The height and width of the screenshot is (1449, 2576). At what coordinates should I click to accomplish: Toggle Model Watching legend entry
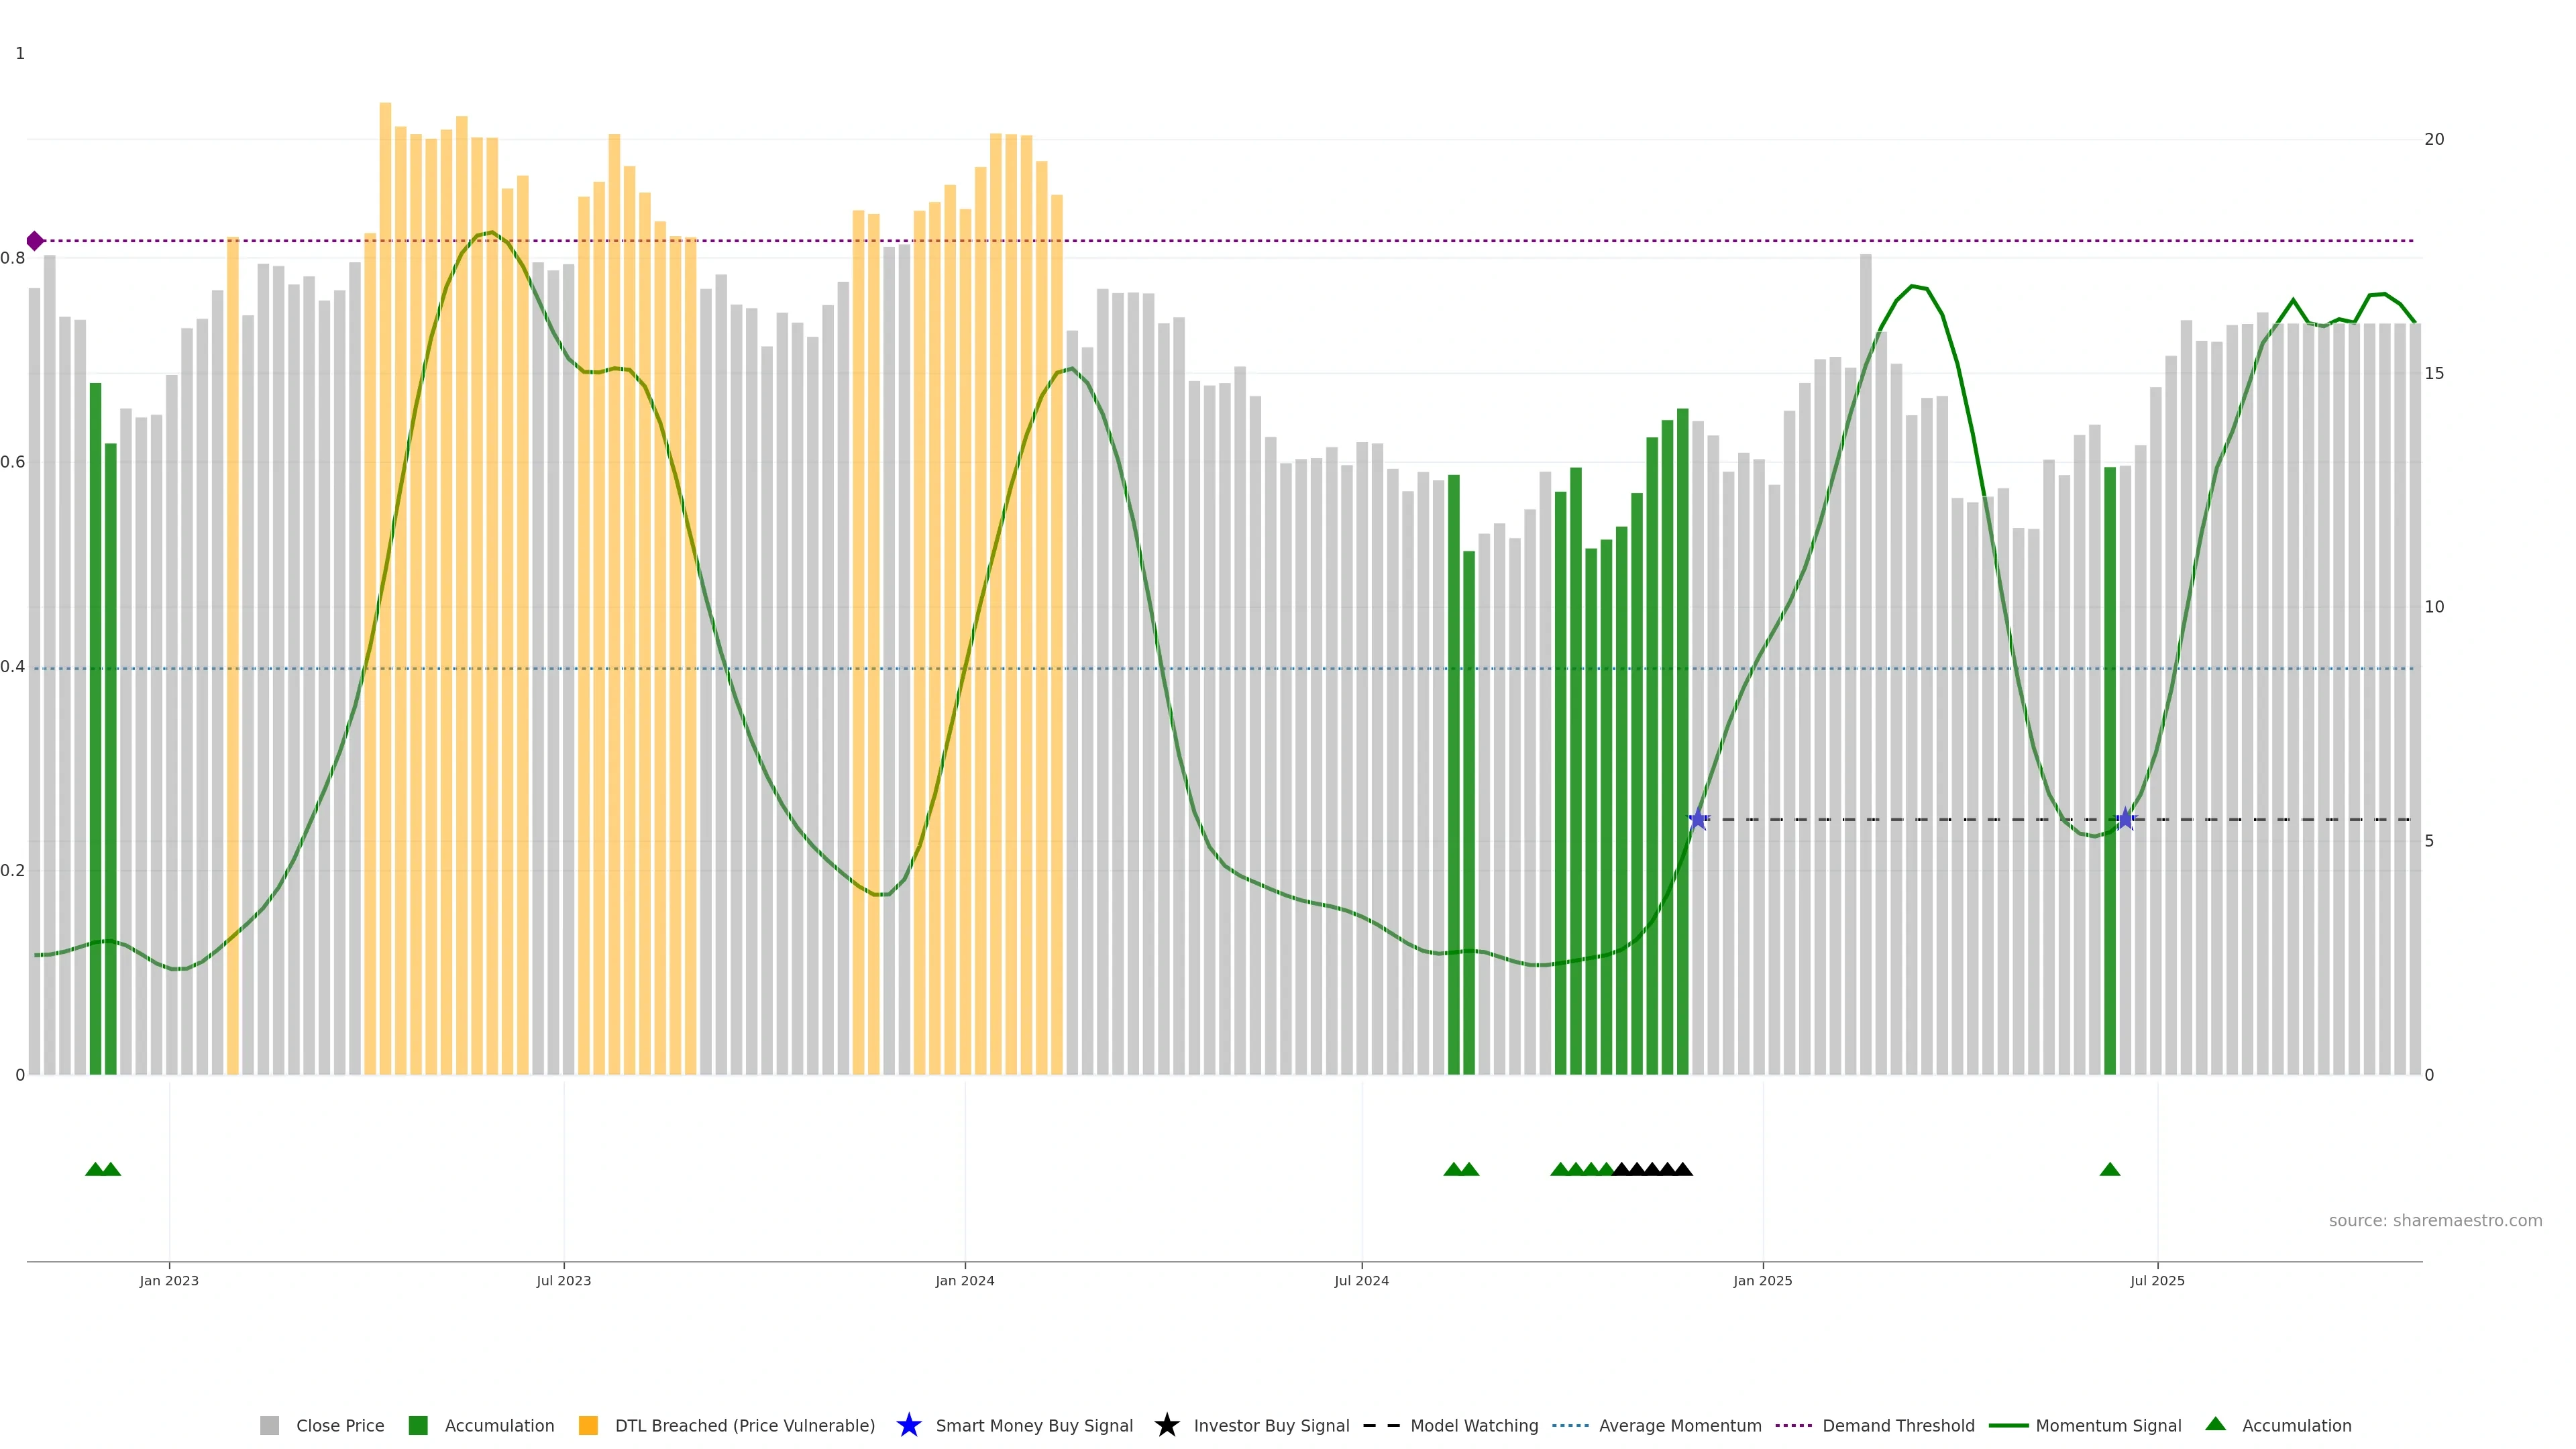tap(1473, 1426)
